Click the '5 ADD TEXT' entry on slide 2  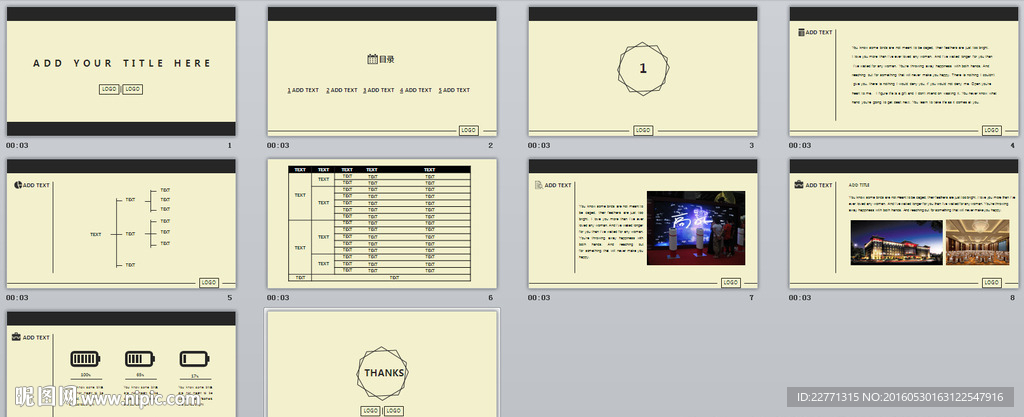pos(455,90)
